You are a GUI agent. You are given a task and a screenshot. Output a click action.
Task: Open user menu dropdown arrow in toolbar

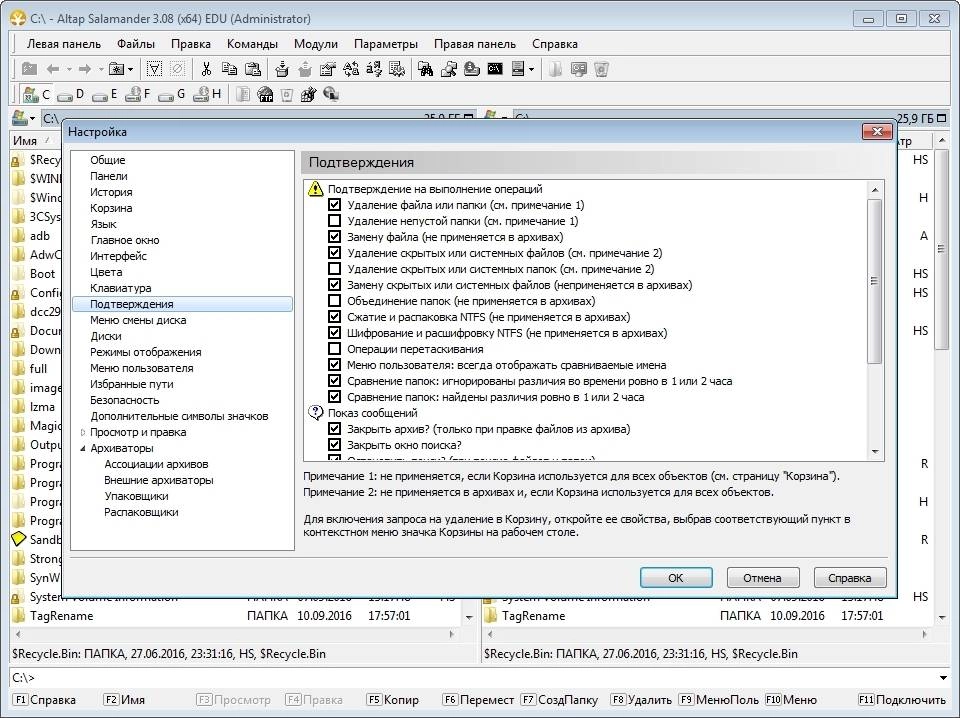(x=531, y=69)
